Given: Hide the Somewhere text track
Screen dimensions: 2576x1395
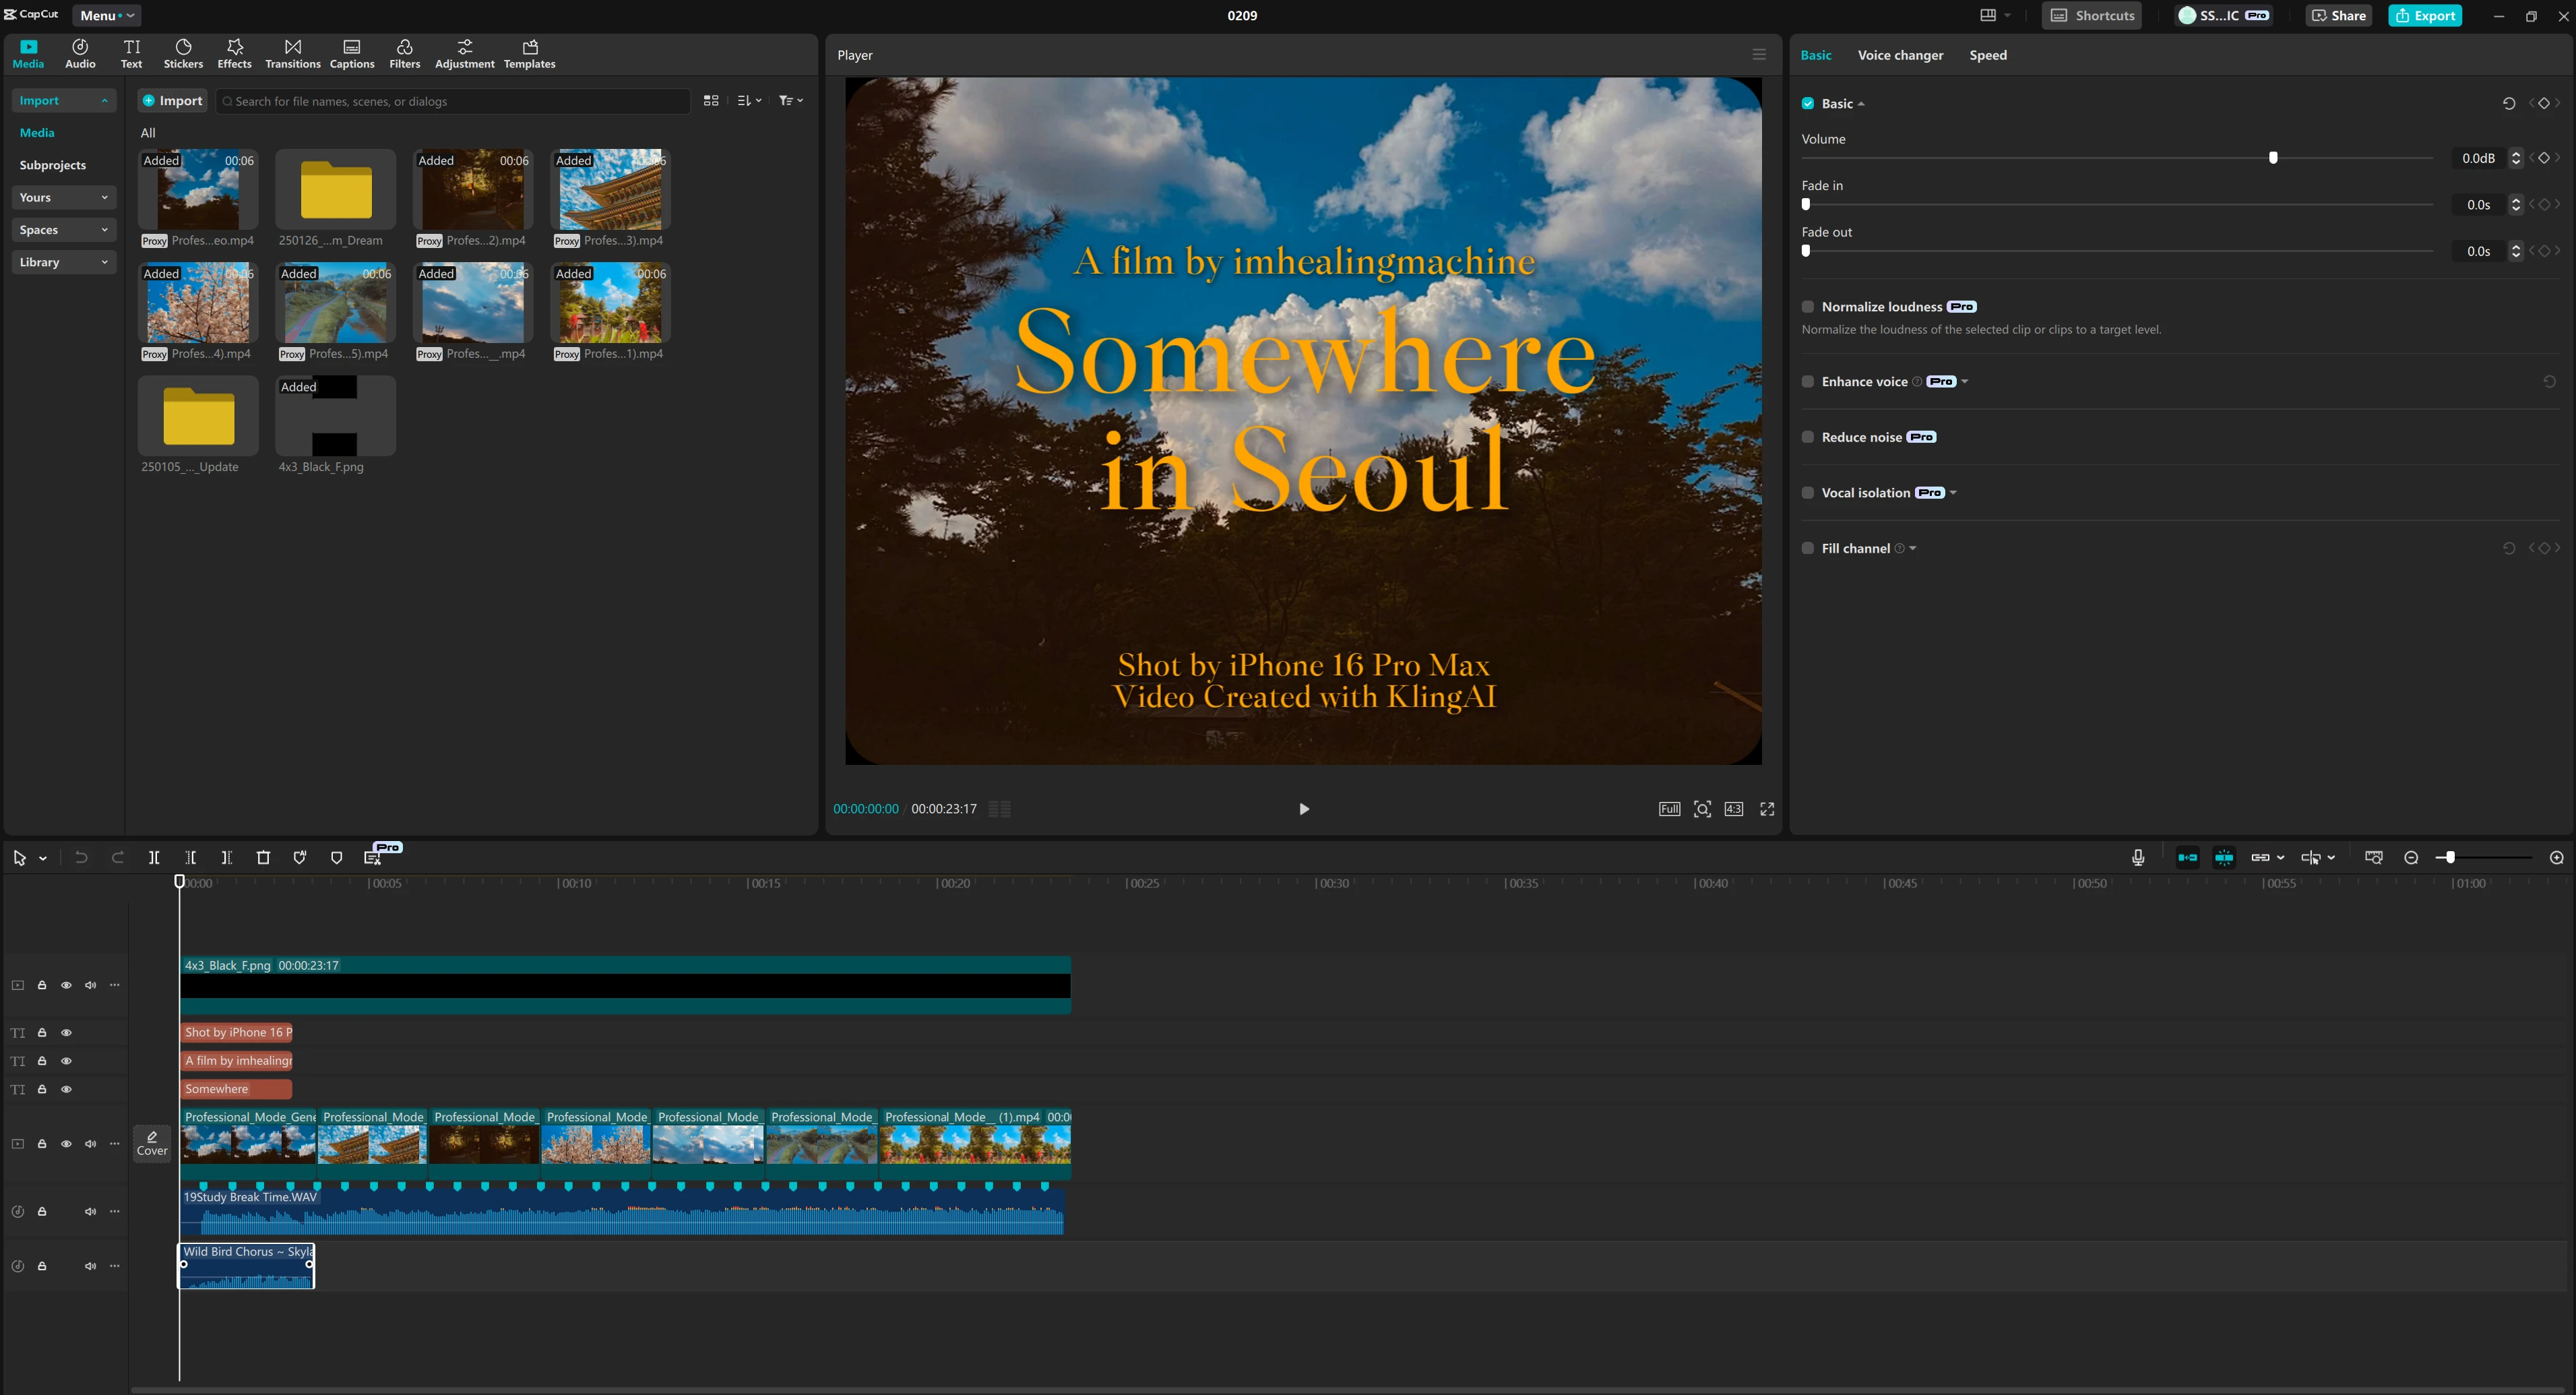Looking at the screenshot, I should tap(66, 1089).
